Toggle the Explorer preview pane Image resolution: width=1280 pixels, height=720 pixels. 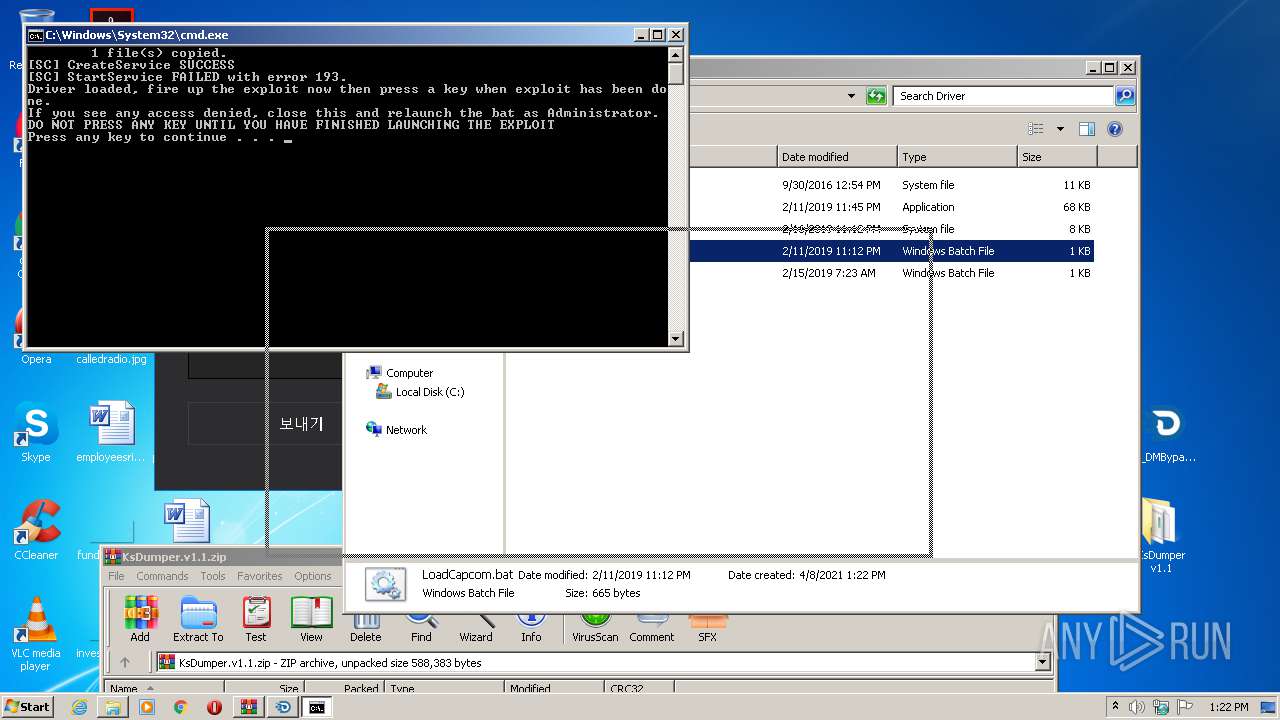tap(1087, 129)
